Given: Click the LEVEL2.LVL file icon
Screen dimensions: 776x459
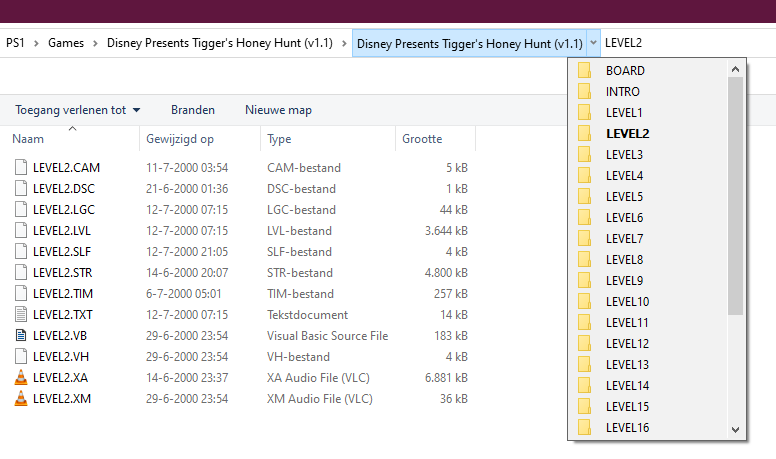Looking at the screenshot, I should 21,230.
